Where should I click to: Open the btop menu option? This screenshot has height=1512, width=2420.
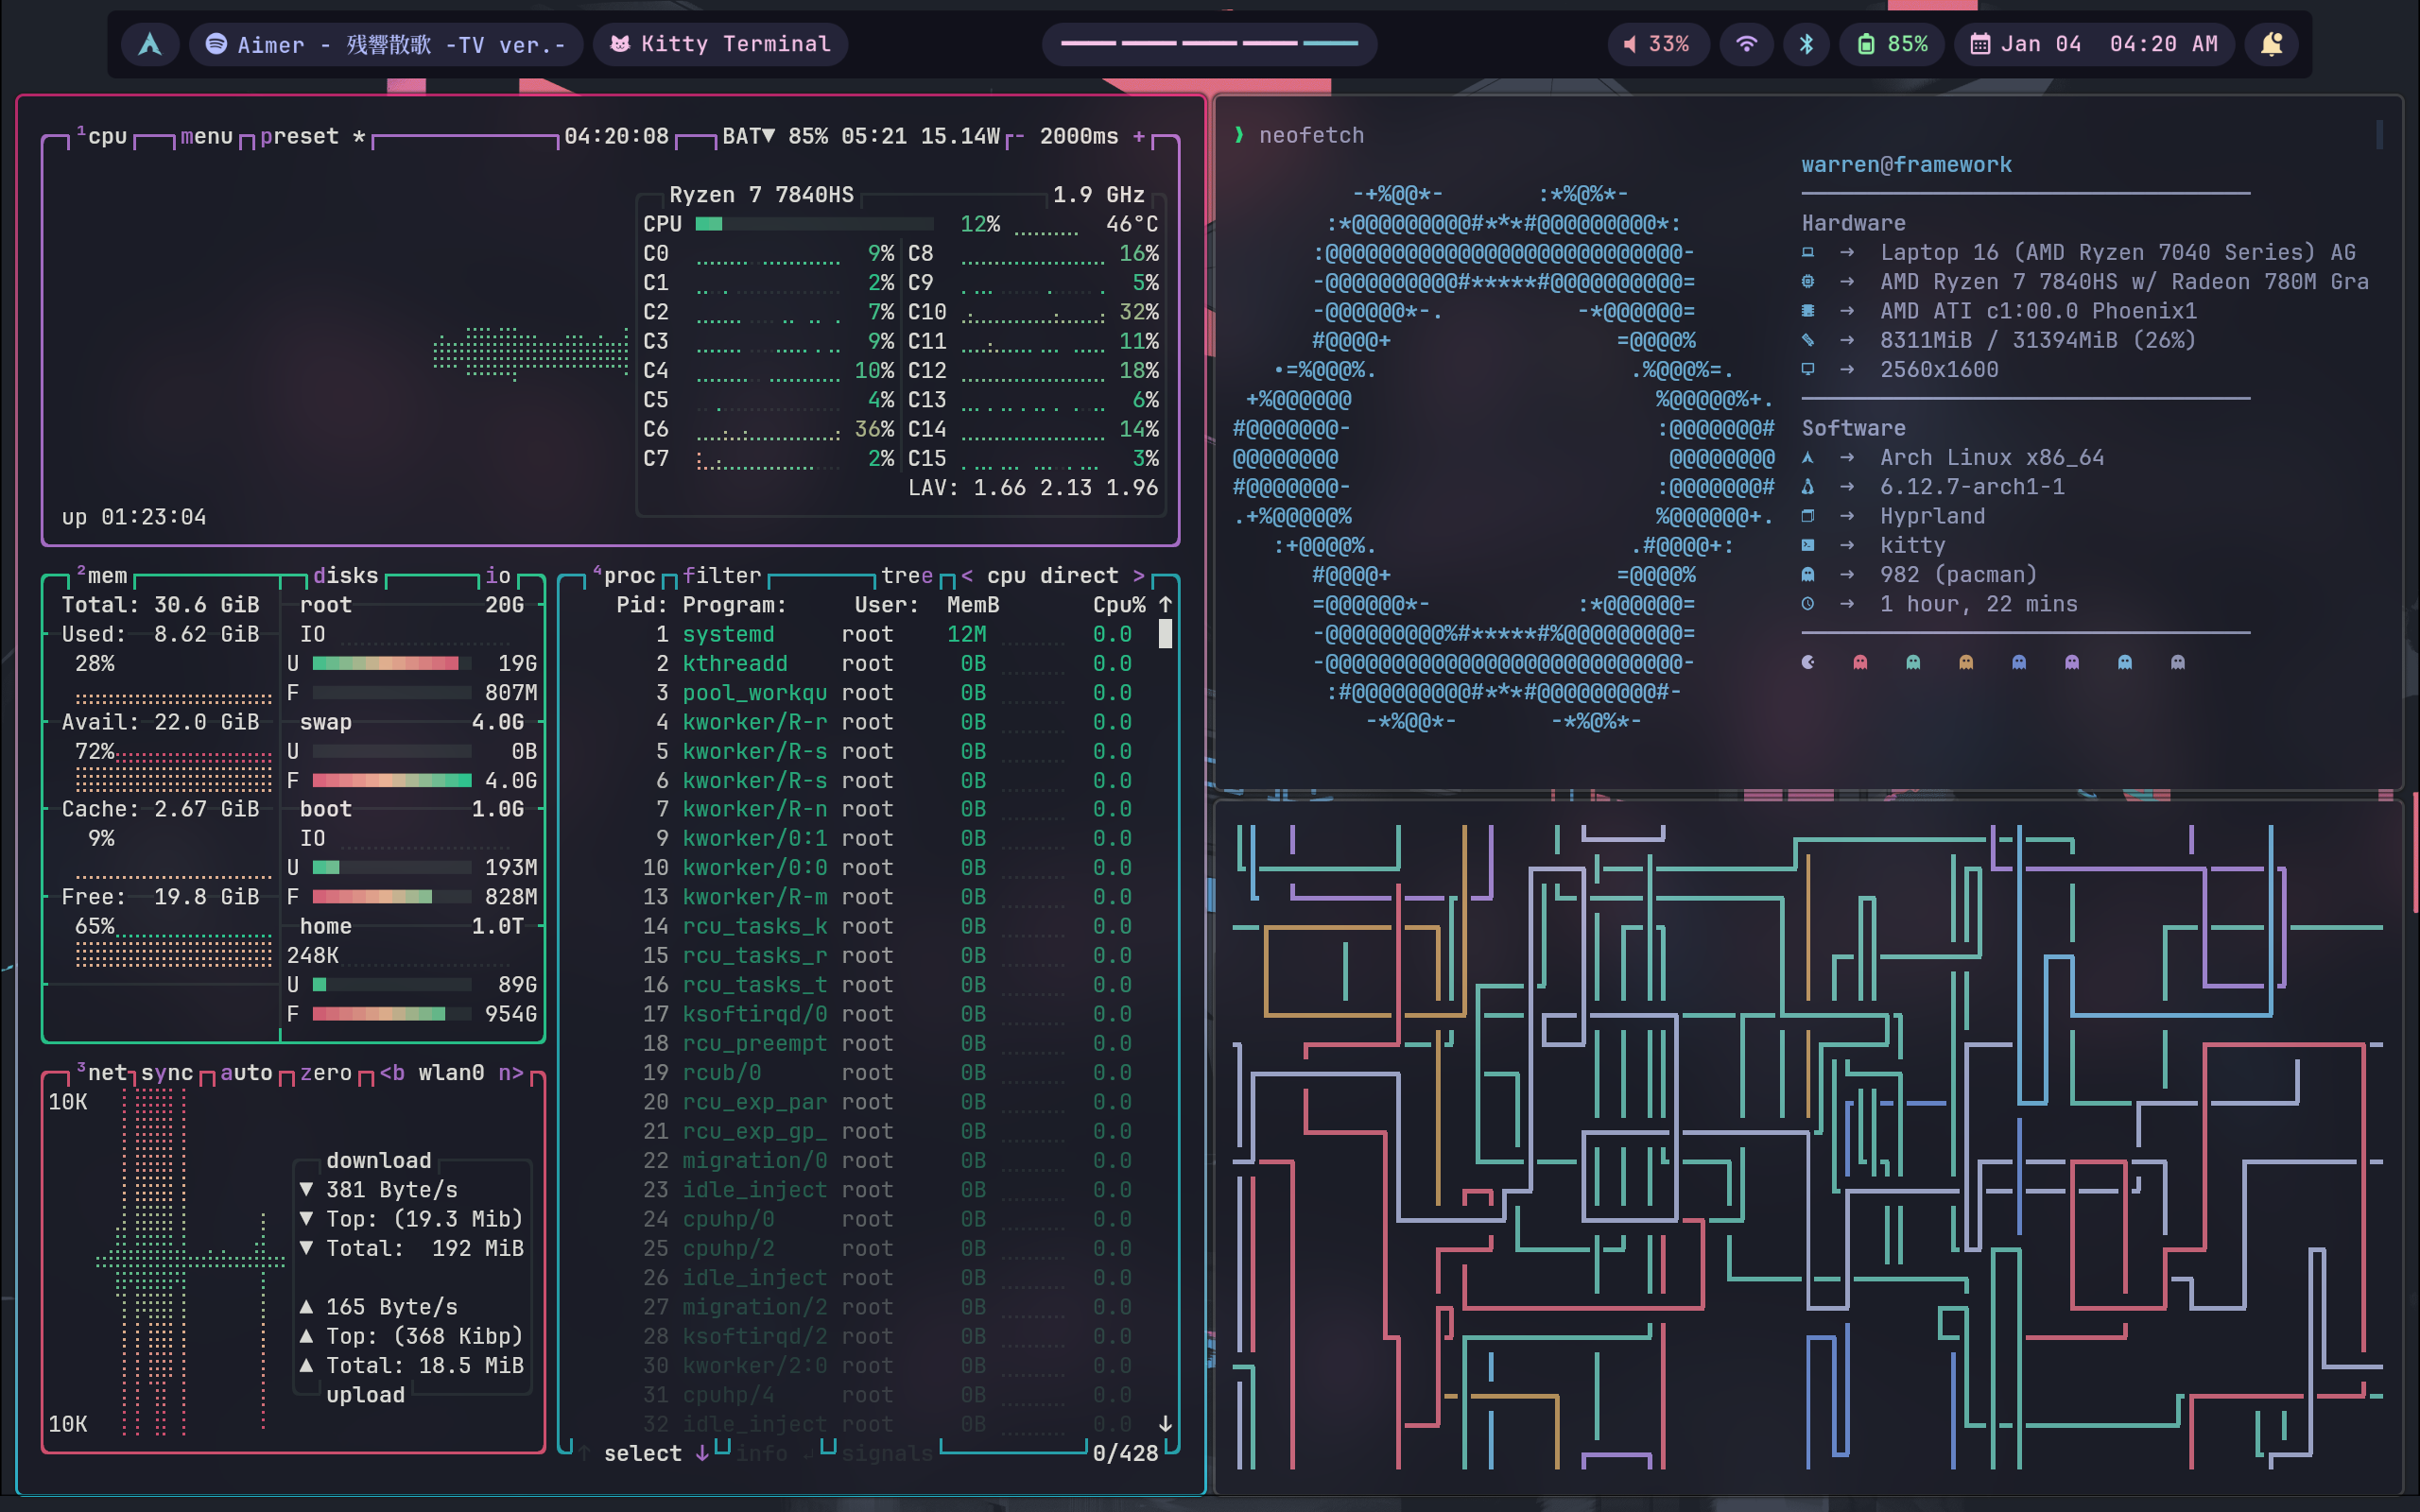207,136
